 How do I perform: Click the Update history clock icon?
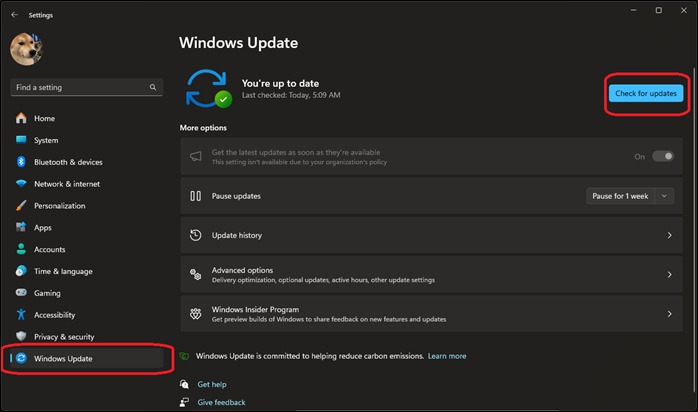[196, 235]
